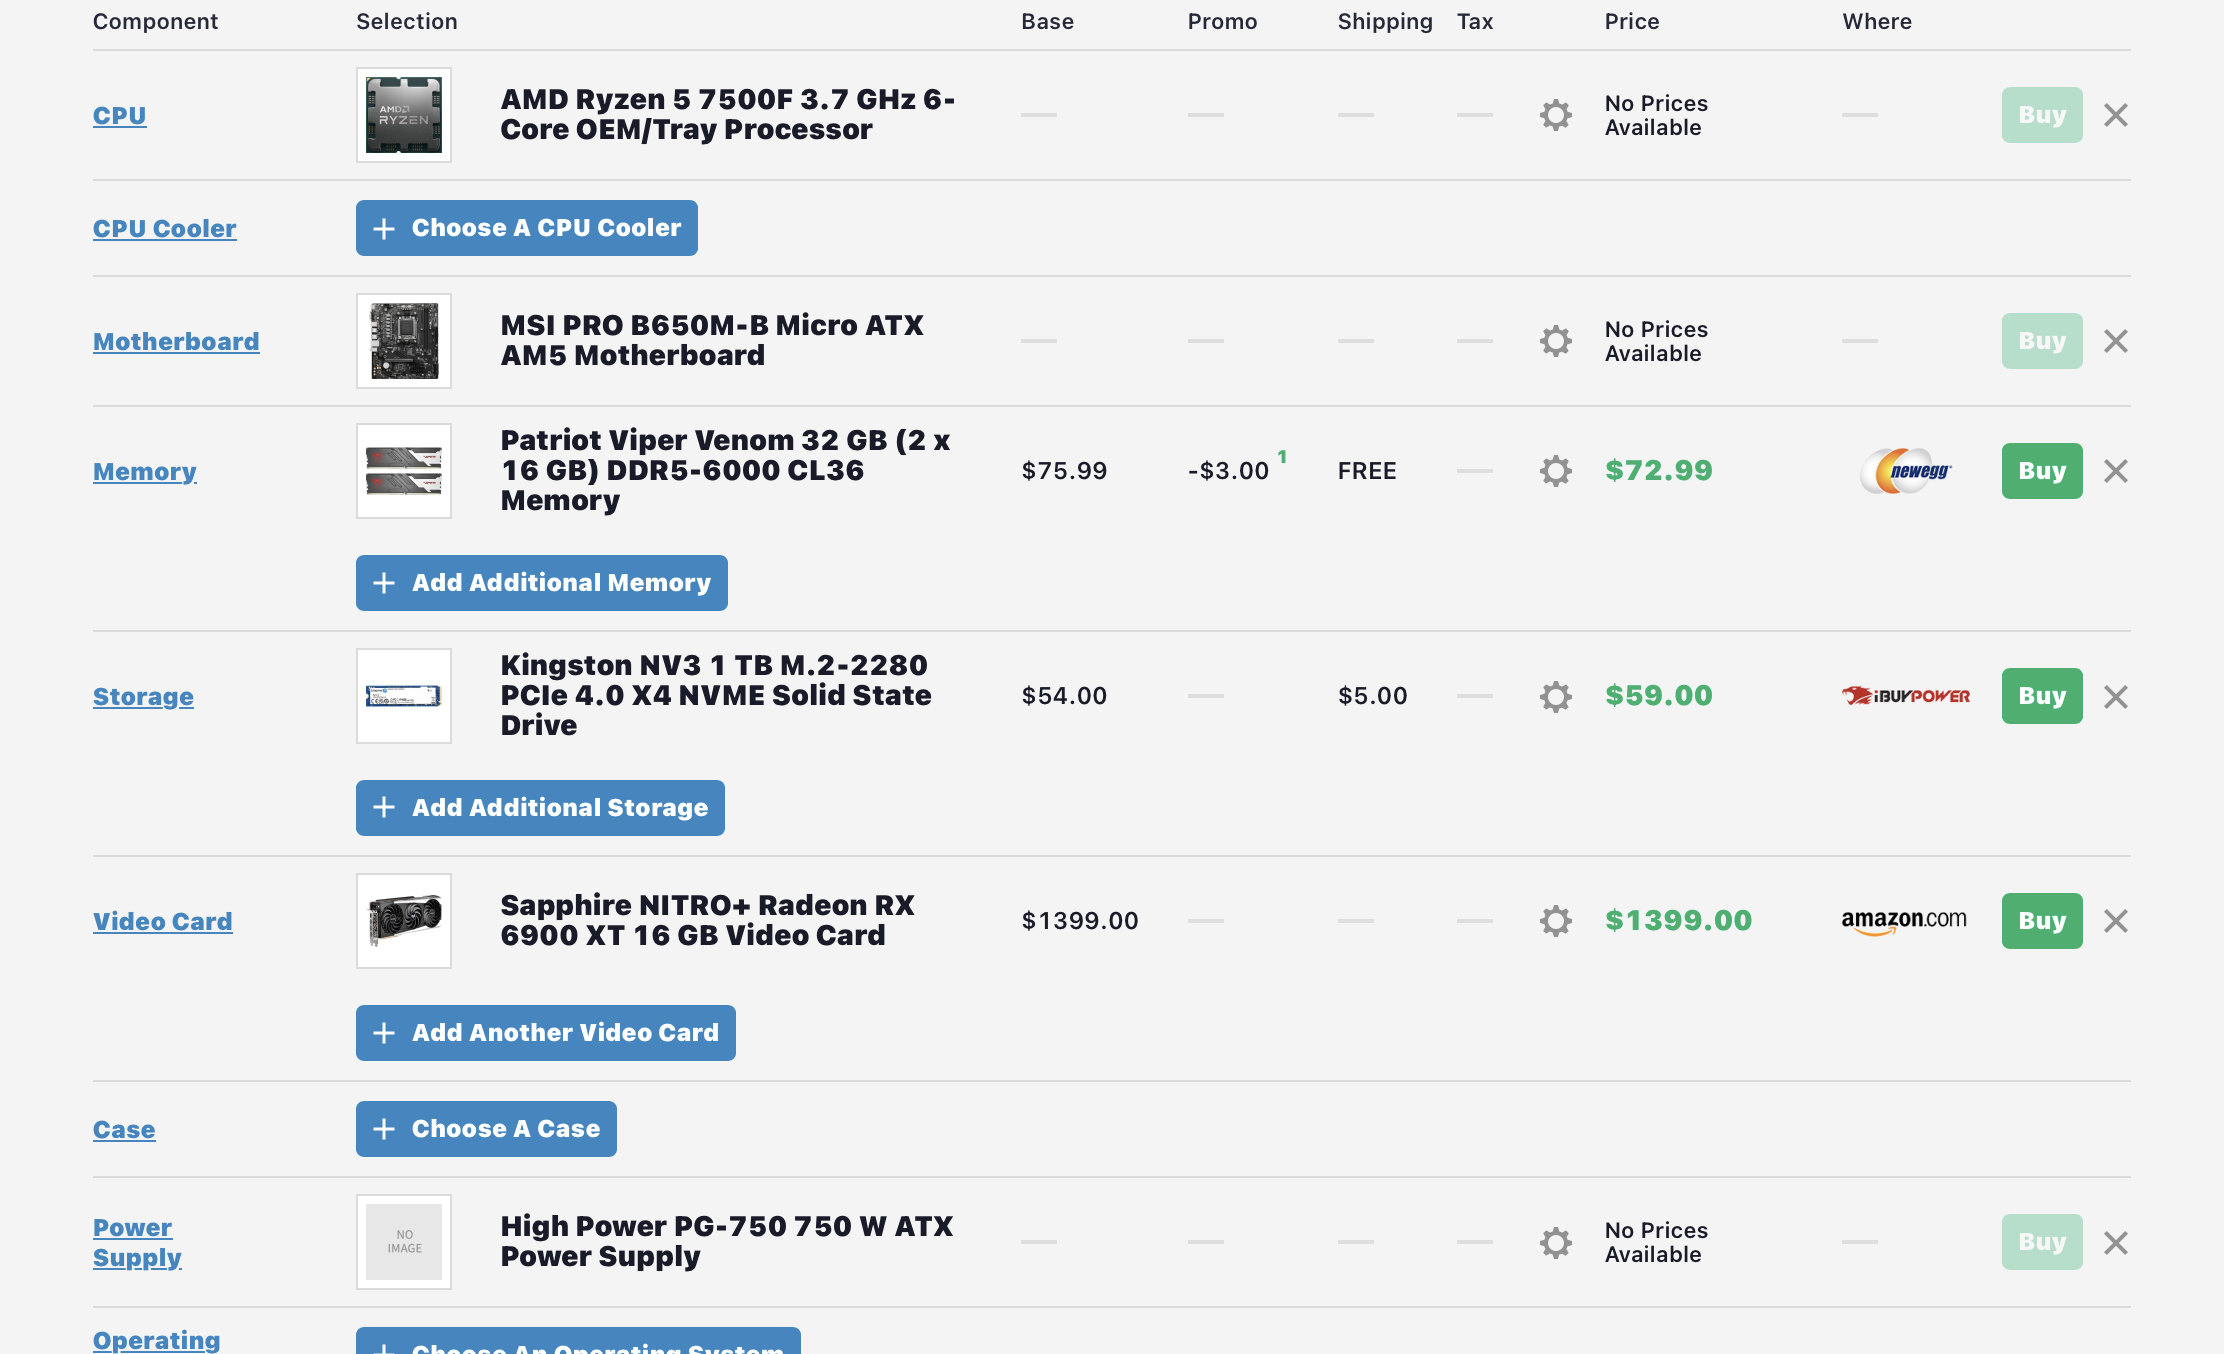The width and height of the screenshot is (2224, 1354).
Task: Open the Amazon.com merchant logo
Action: (1904, 921)
